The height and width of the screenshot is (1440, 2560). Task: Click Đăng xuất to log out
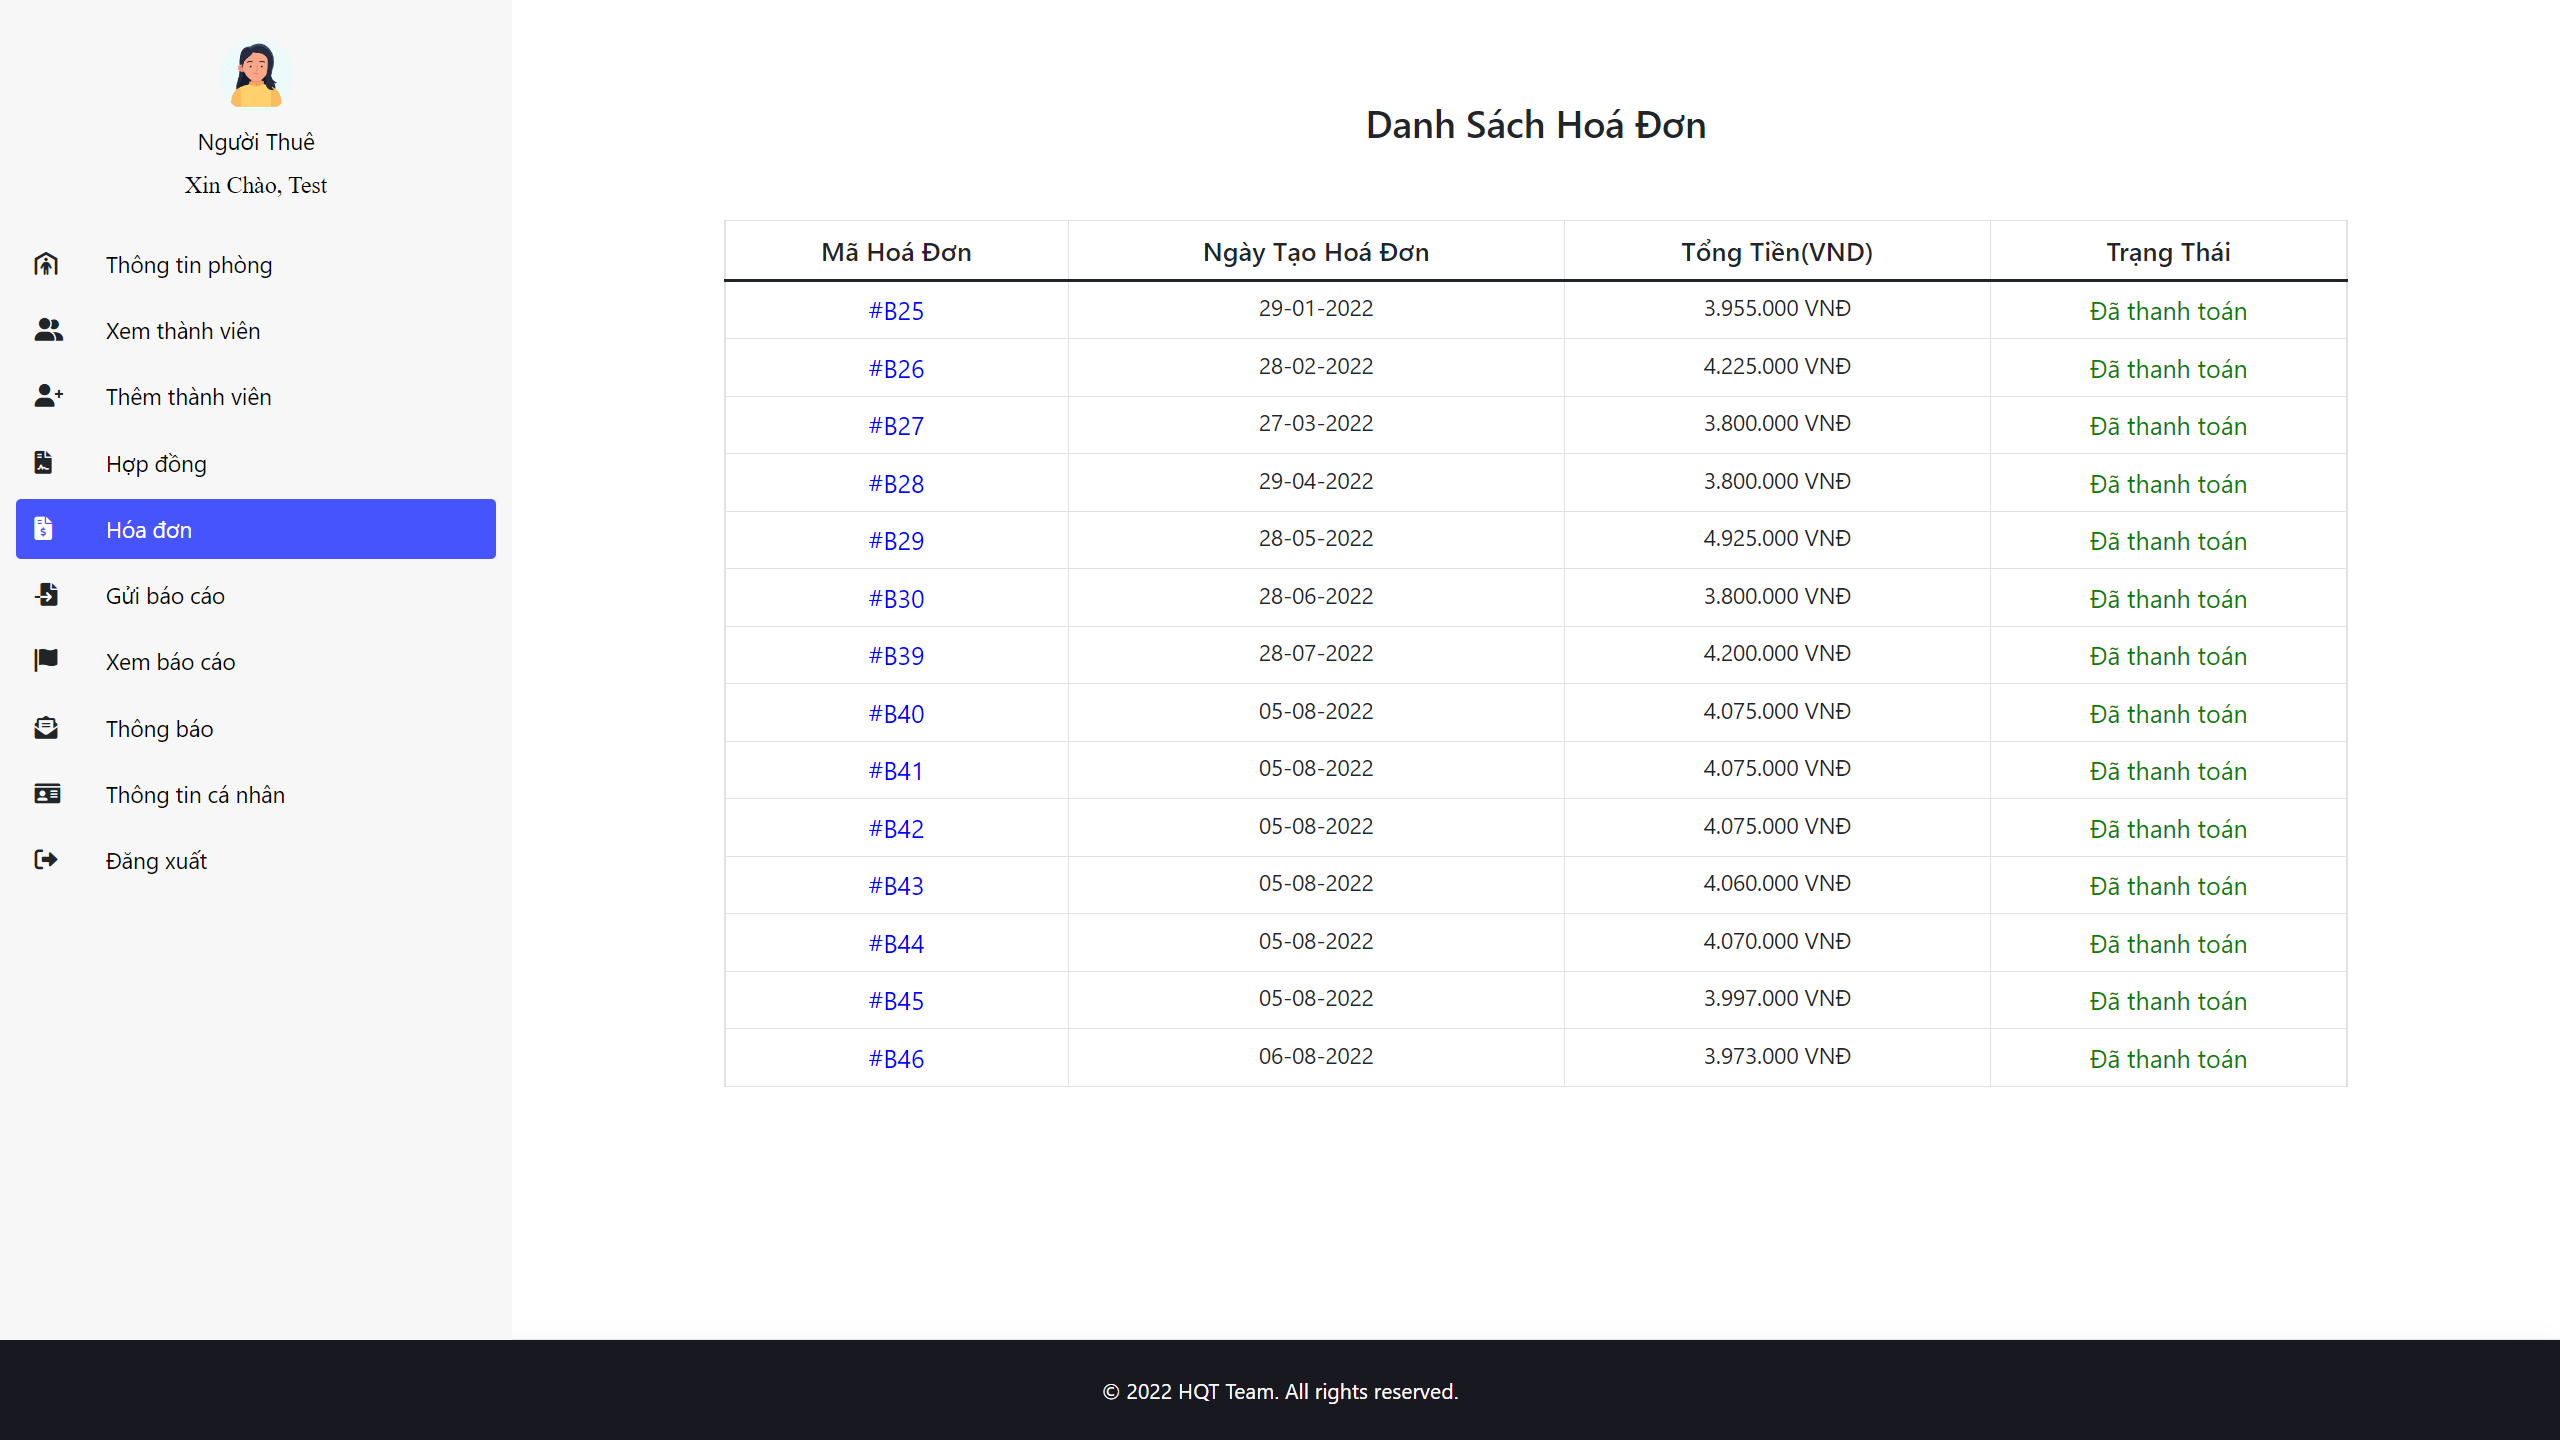[156, 861]
